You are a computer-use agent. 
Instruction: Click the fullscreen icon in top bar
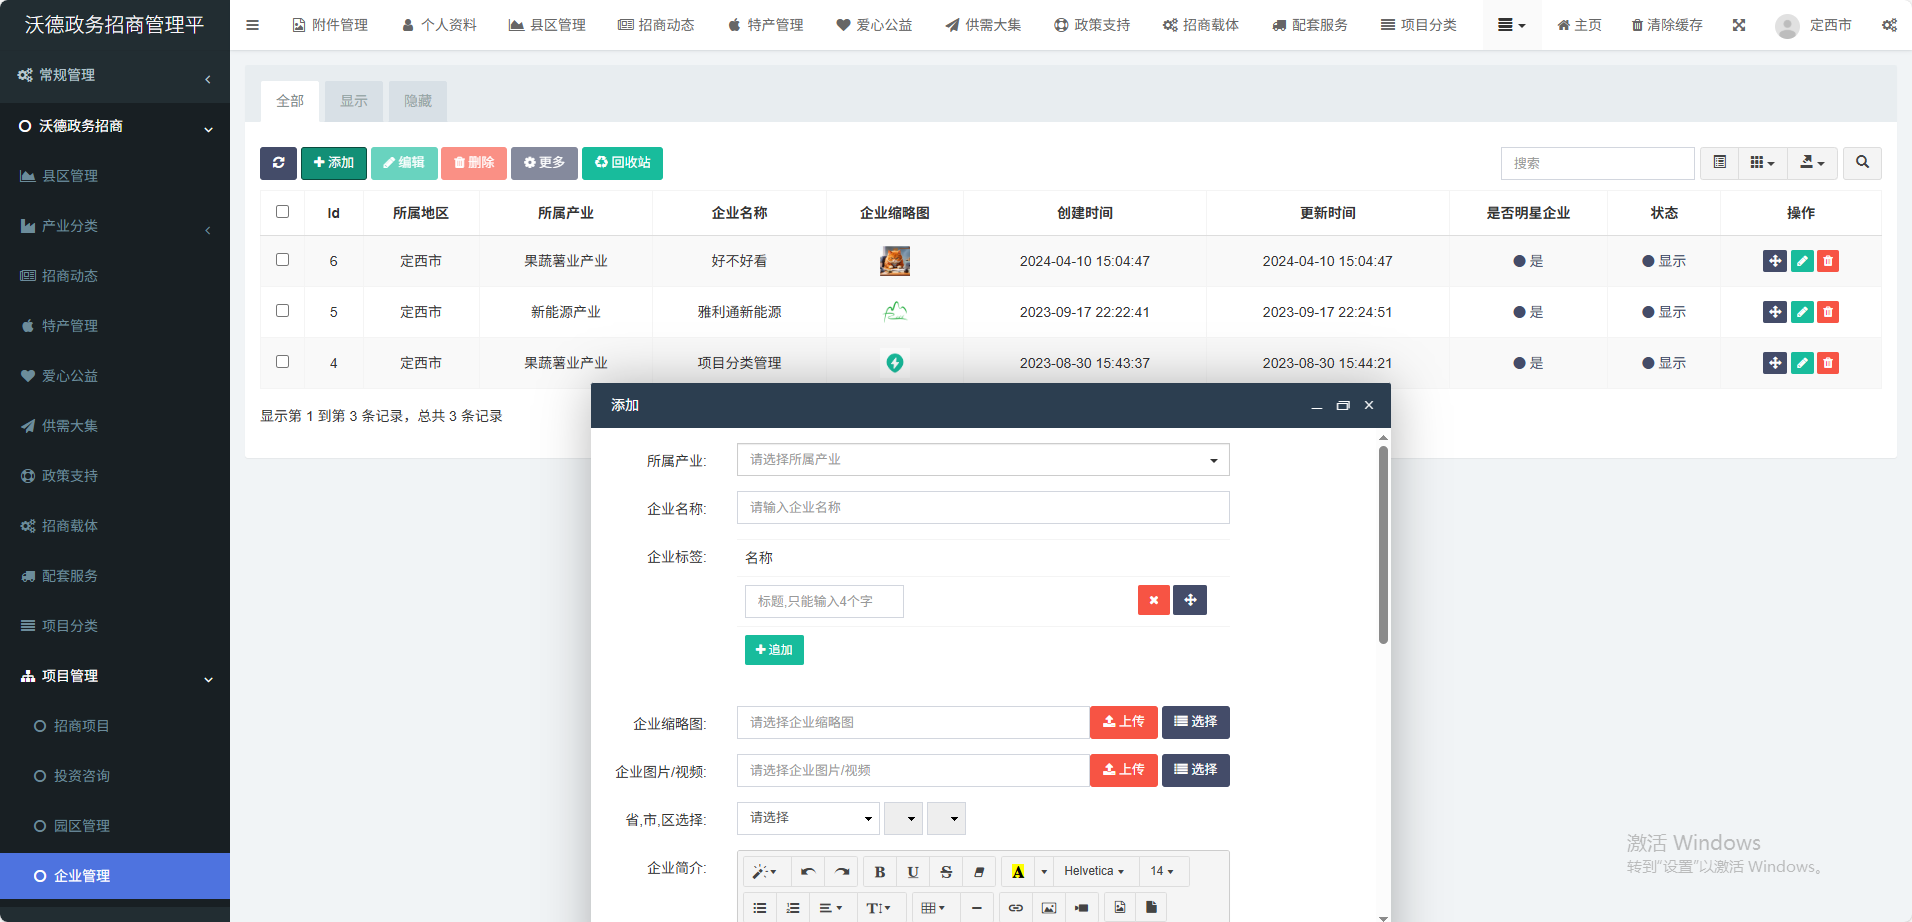pos(1739,25)
